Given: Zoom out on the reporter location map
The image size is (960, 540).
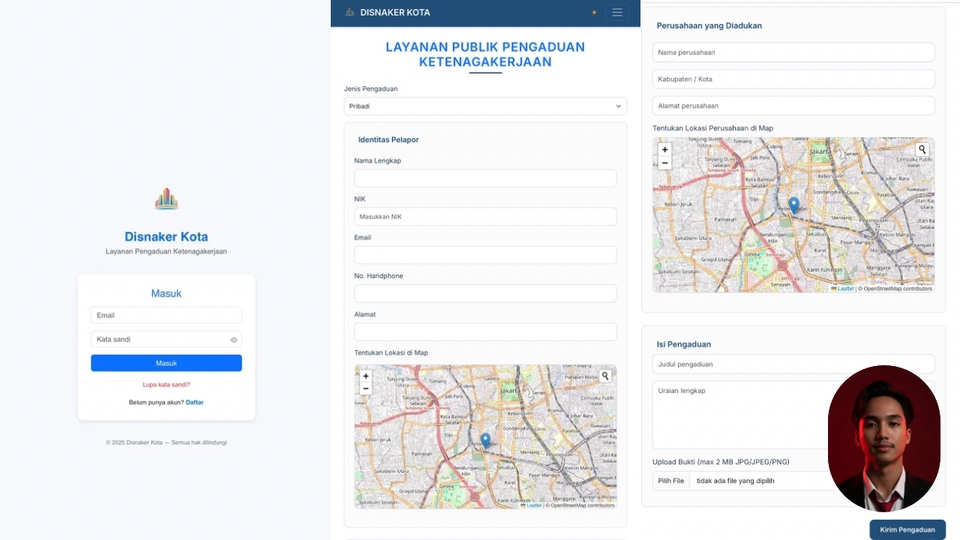Looking at the screenshot, I should tap(366, 389).
